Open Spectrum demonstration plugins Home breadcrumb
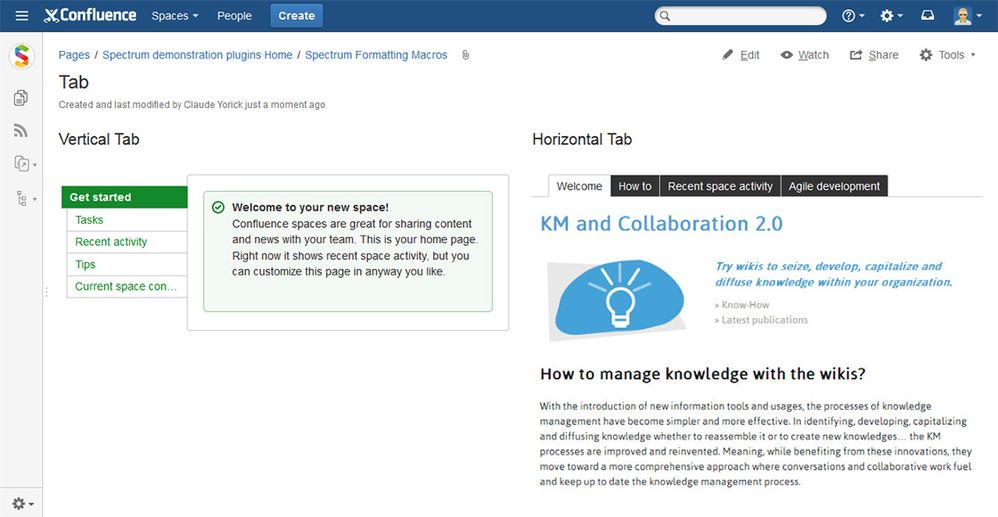Image resolution: width=998 pixels, height=517 pixels. 197,55
